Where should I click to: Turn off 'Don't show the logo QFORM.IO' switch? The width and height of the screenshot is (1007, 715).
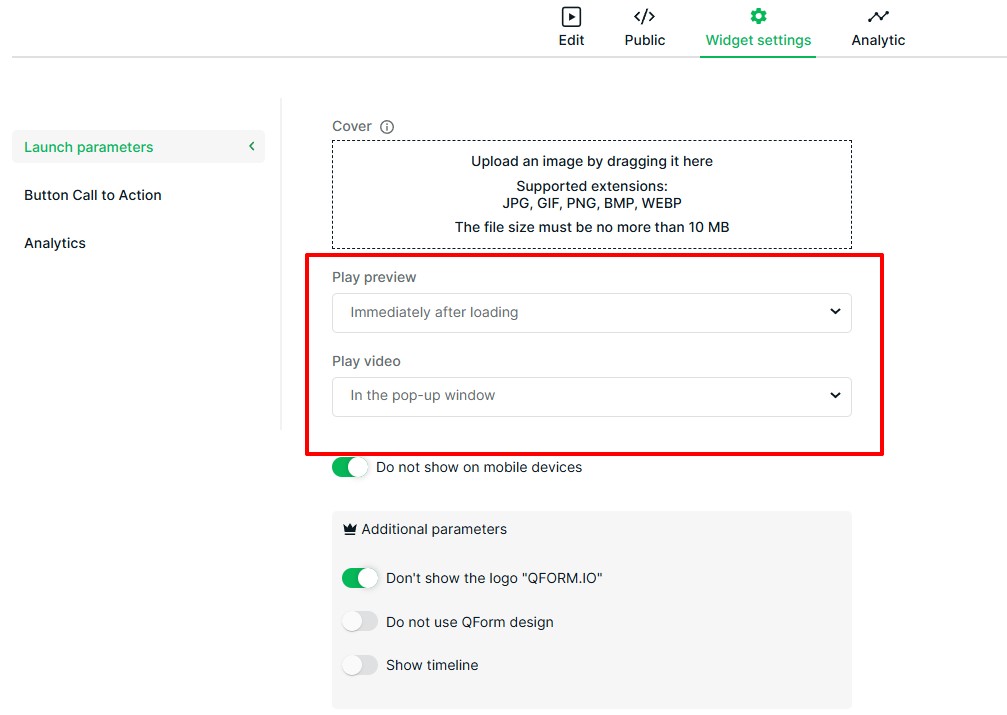360,578
